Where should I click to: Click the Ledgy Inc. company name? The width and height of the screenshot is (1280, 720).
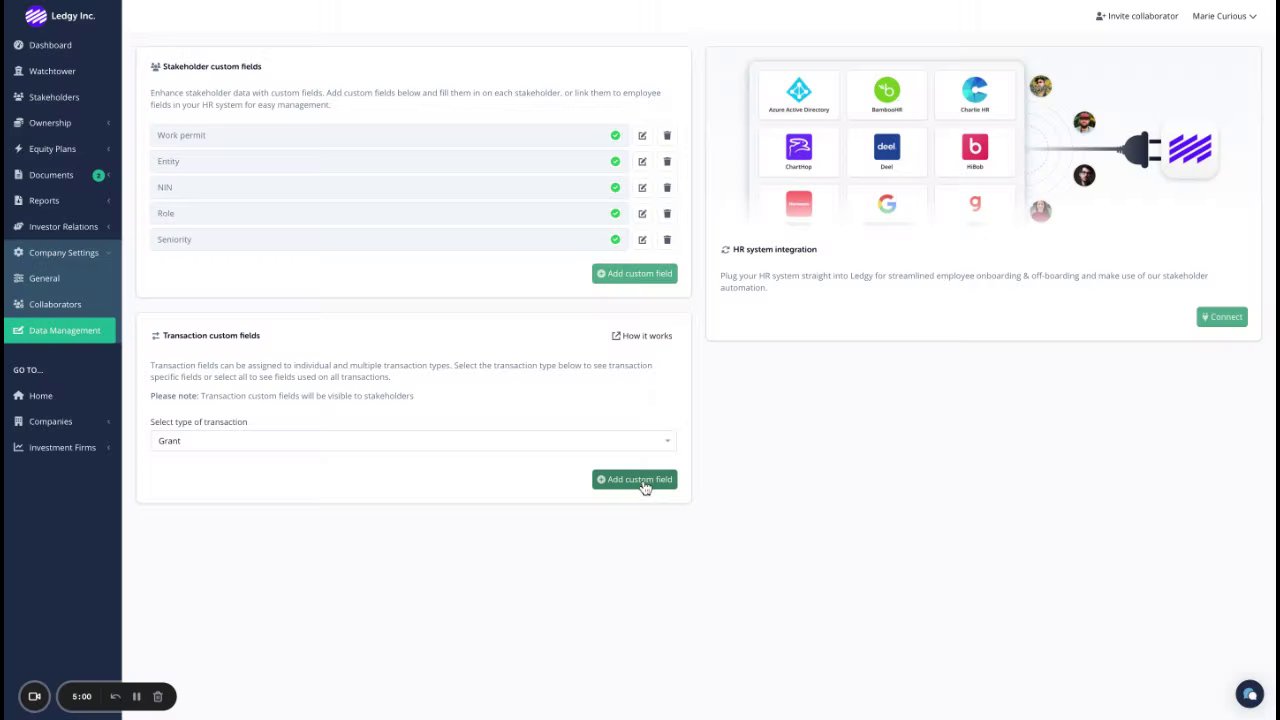click(74, 16)
